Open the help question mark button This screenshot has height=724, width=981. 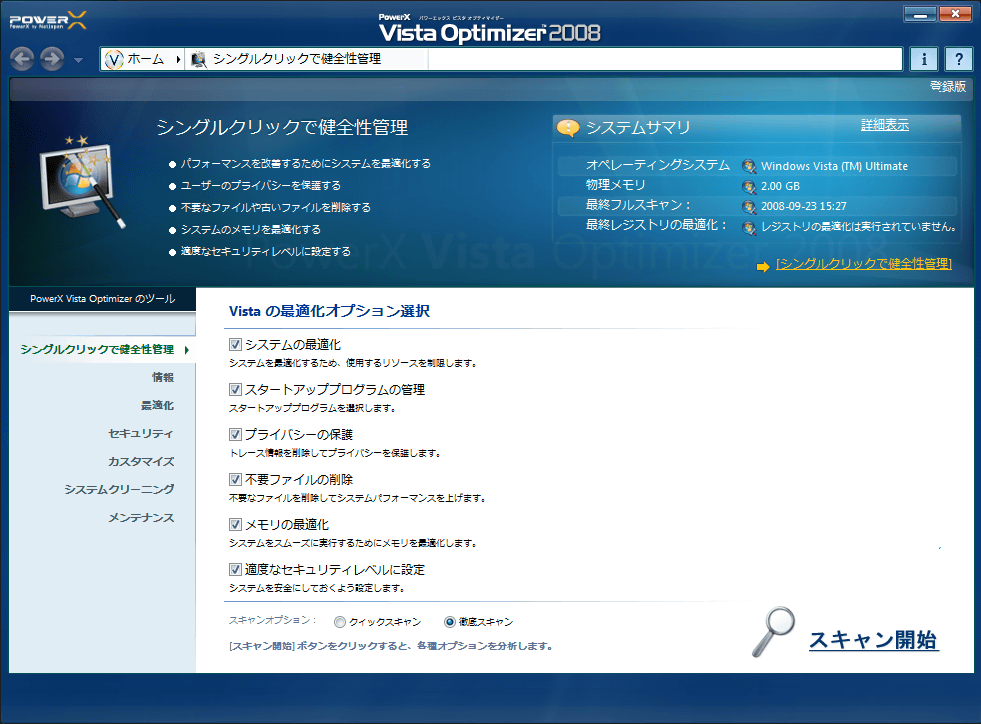(x=958, y=59)
